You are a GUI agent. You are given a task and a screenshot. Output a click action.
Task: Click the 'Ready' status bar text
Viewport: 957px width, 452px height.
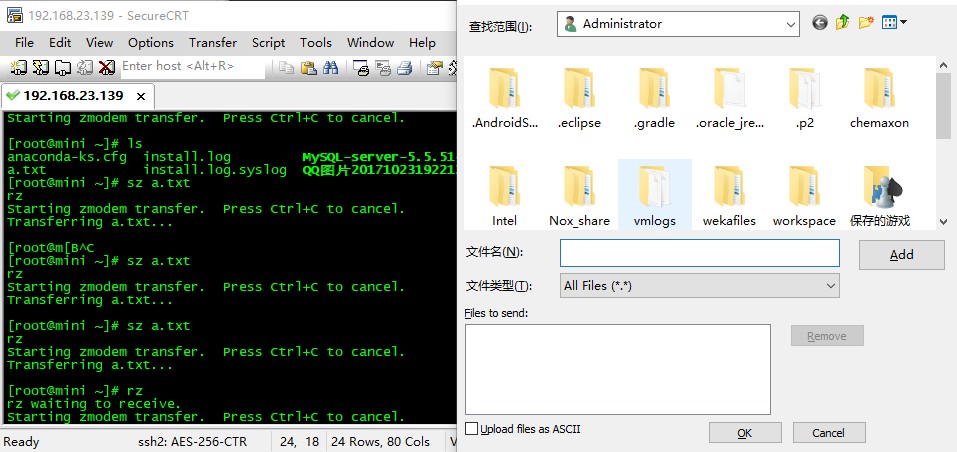click(x=21, y=442)
